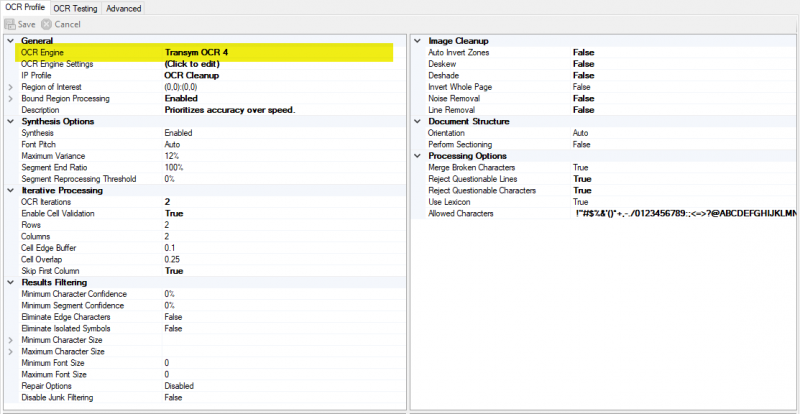This screenshot has height=414, width=800.
Task: Click the Reject Questionable Characters True value
Action: (582, 190)
